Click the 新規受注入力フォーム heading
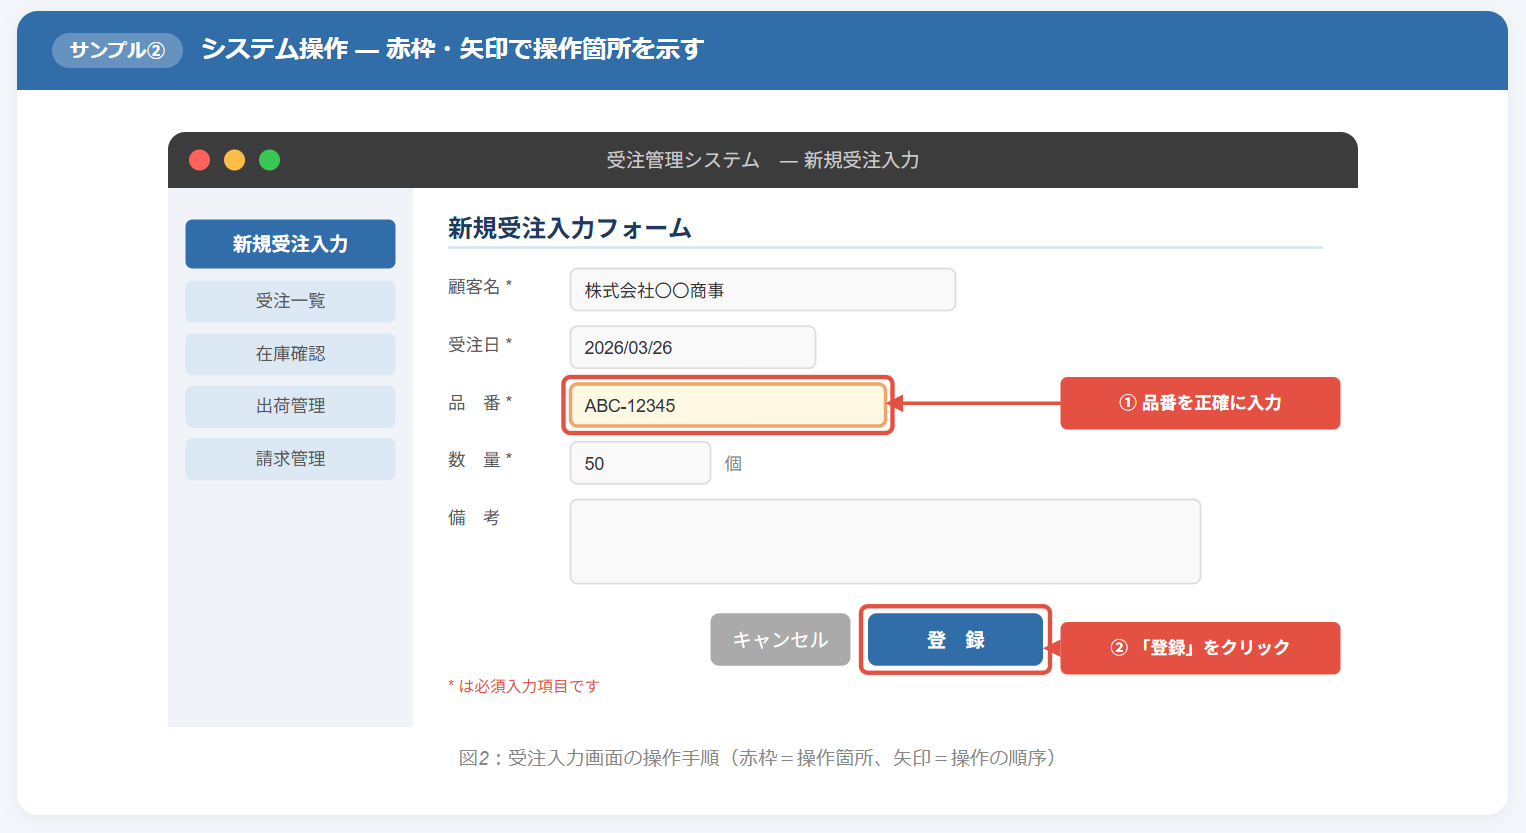 tap(570, 229)
